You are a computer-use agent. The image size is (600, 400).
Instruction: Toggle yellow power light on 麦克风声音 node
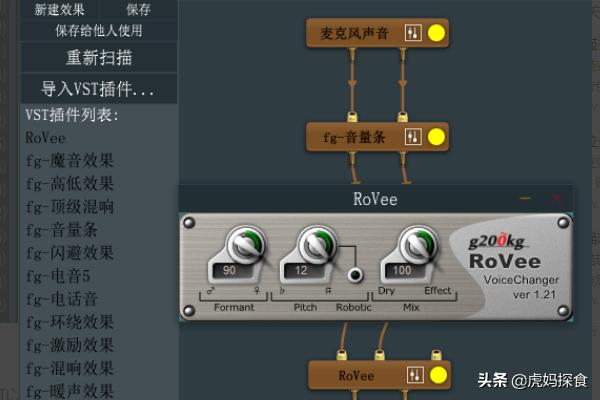coord(436,33)
